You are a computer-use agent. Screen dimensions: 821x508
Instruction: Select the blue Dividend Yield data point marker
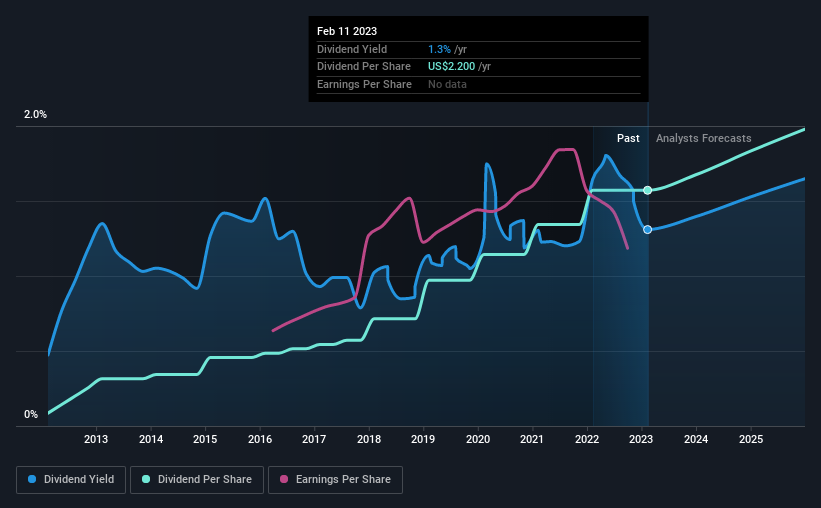[648, 229]
